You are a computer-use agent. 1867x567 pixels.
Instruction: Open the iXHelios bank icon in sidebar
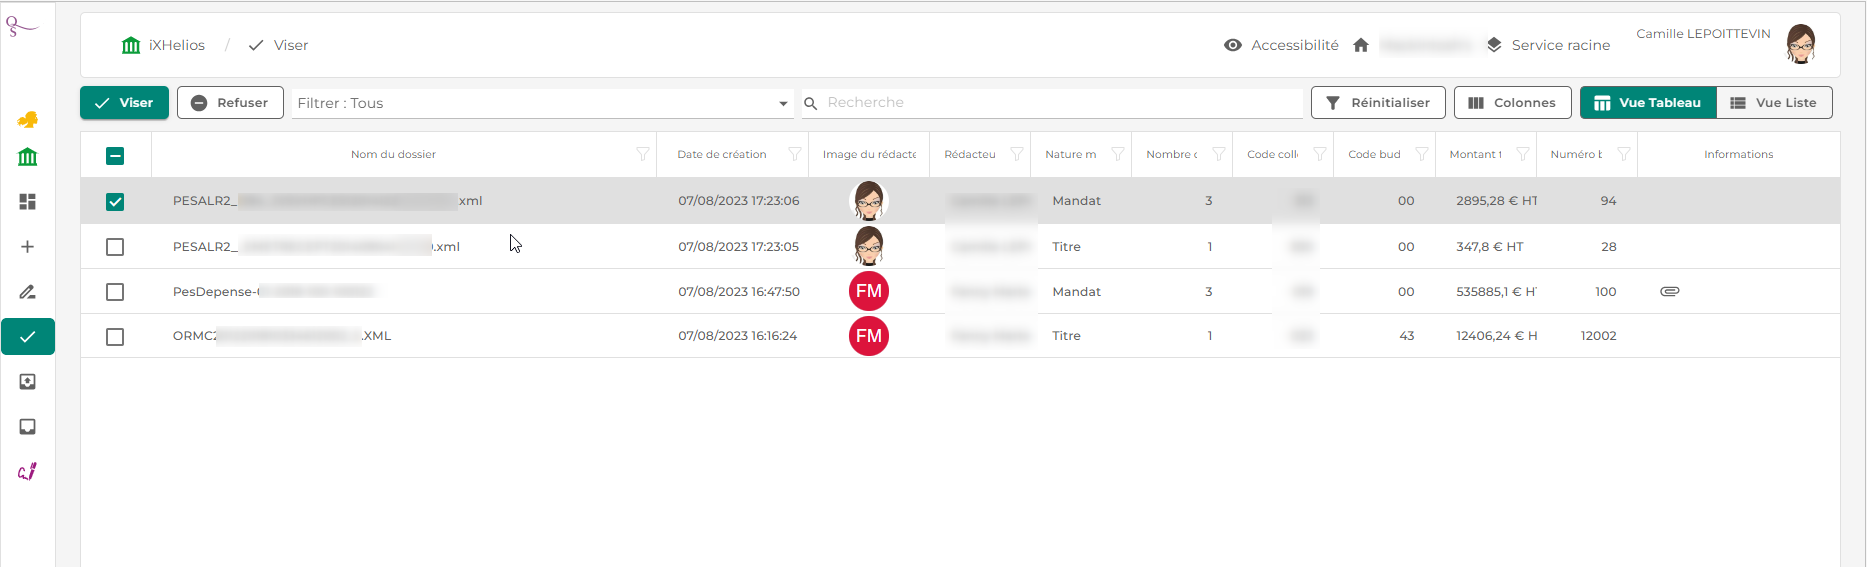tap(28, 157)
